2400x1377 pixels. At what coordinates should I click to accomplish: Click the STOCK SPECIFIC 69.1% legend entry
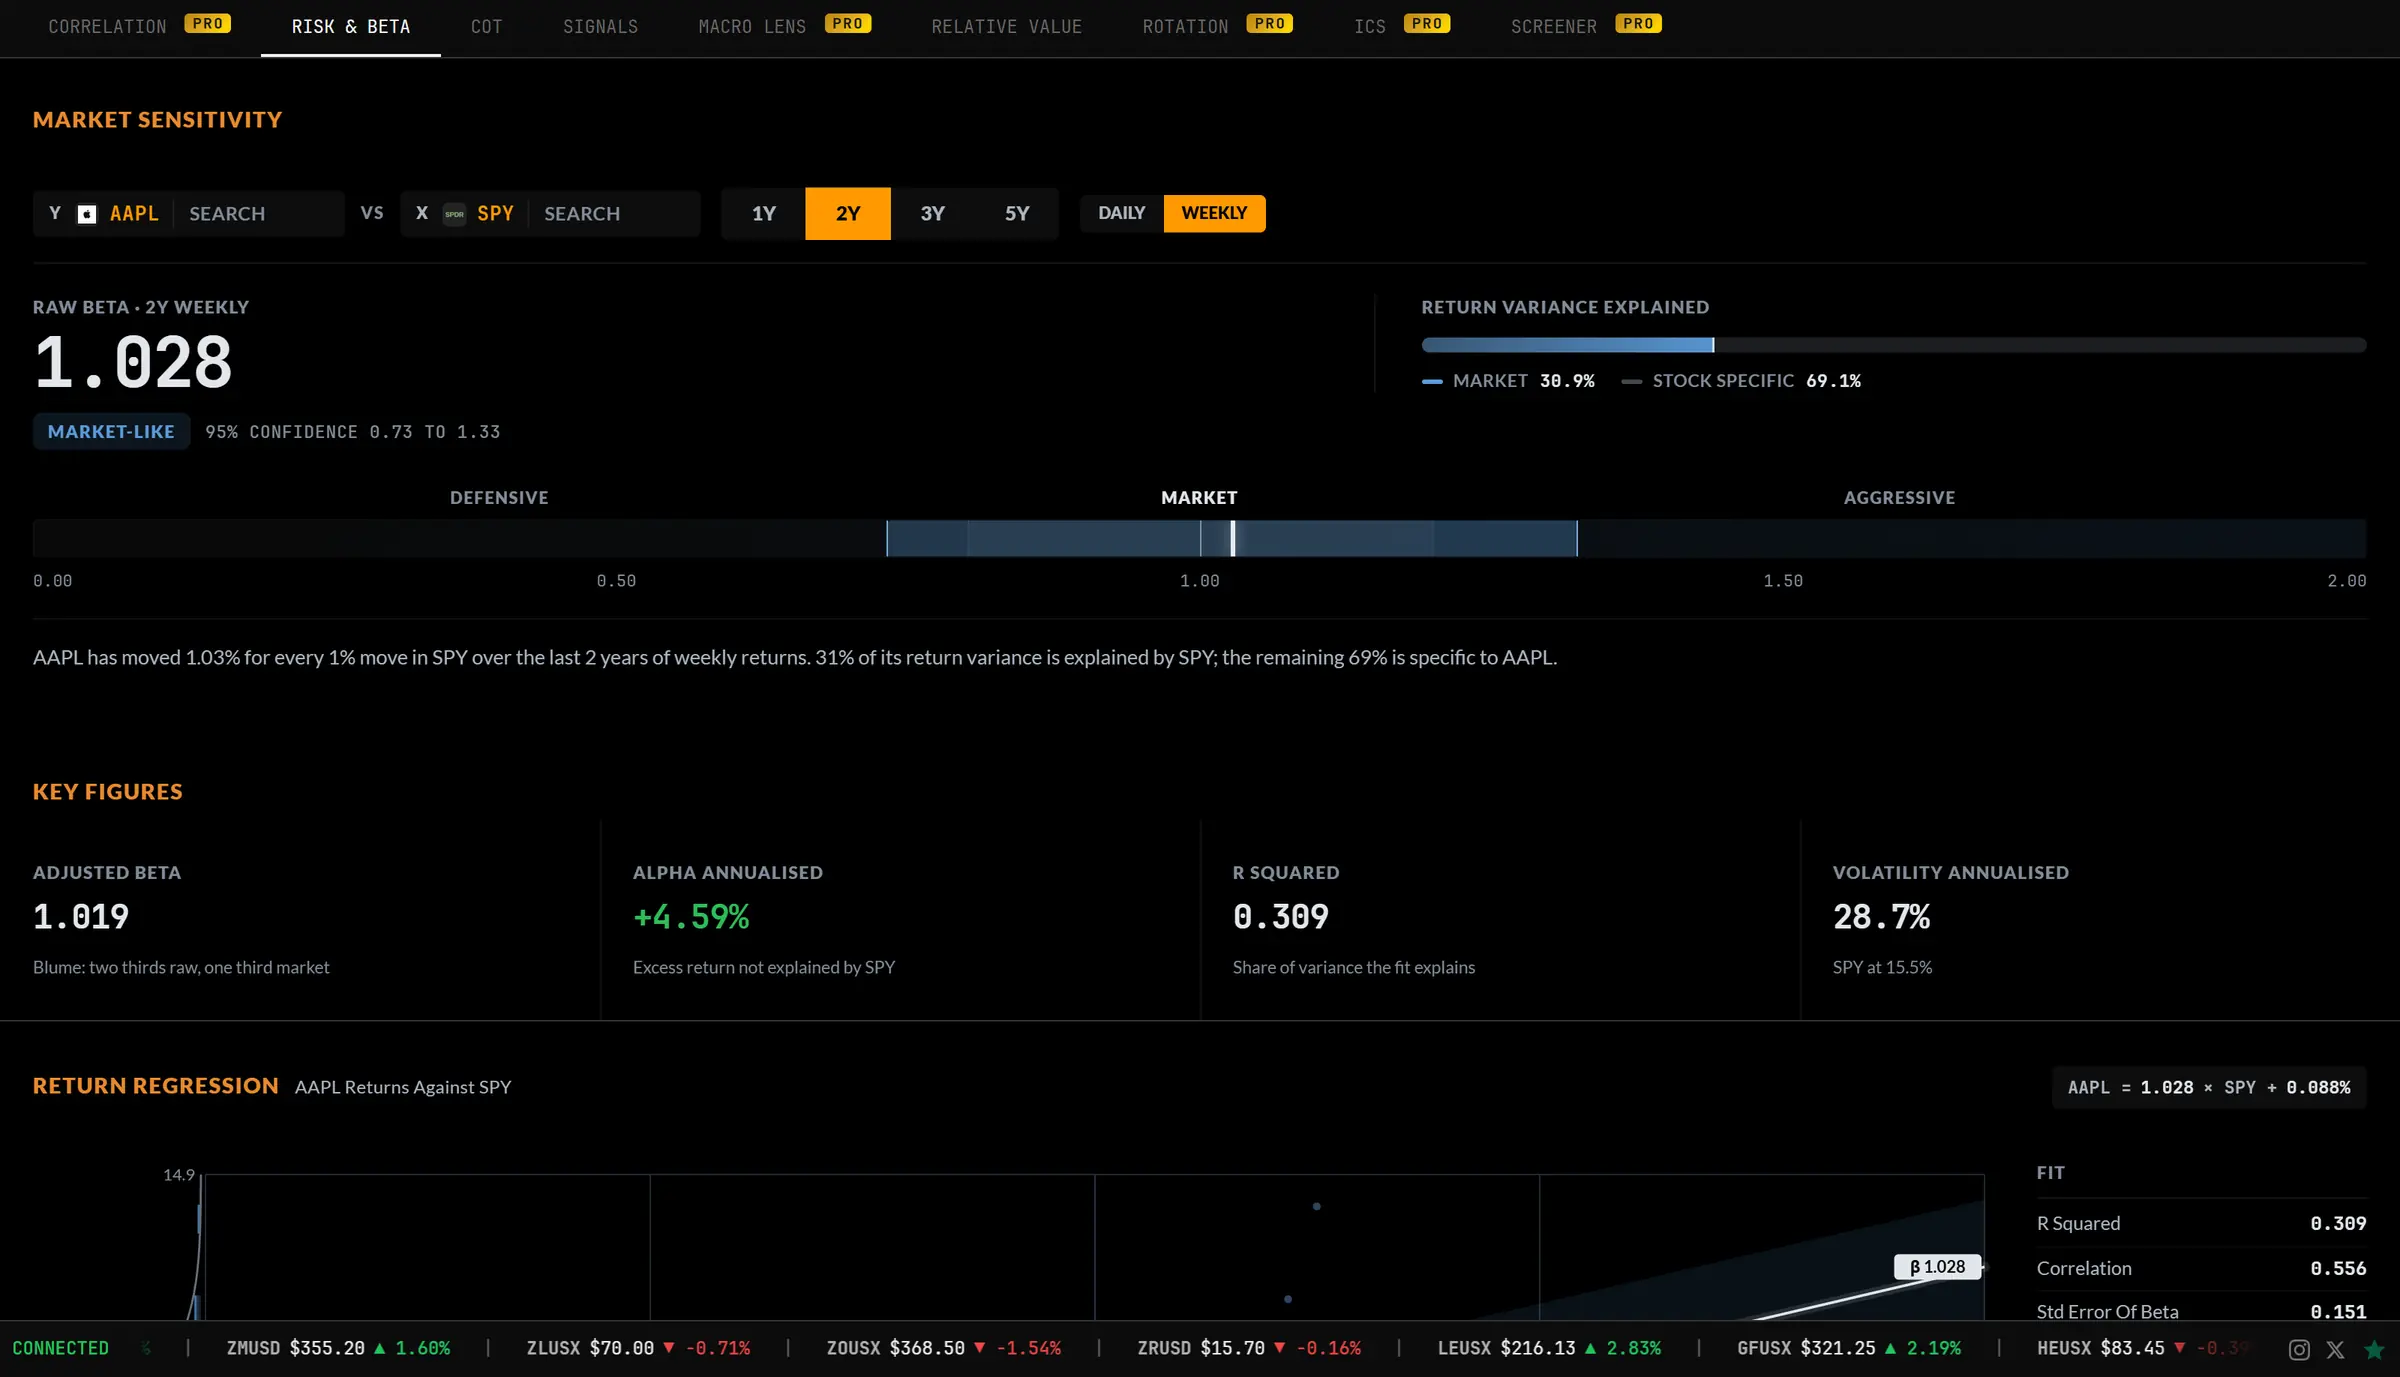(x=1741, y=381)
